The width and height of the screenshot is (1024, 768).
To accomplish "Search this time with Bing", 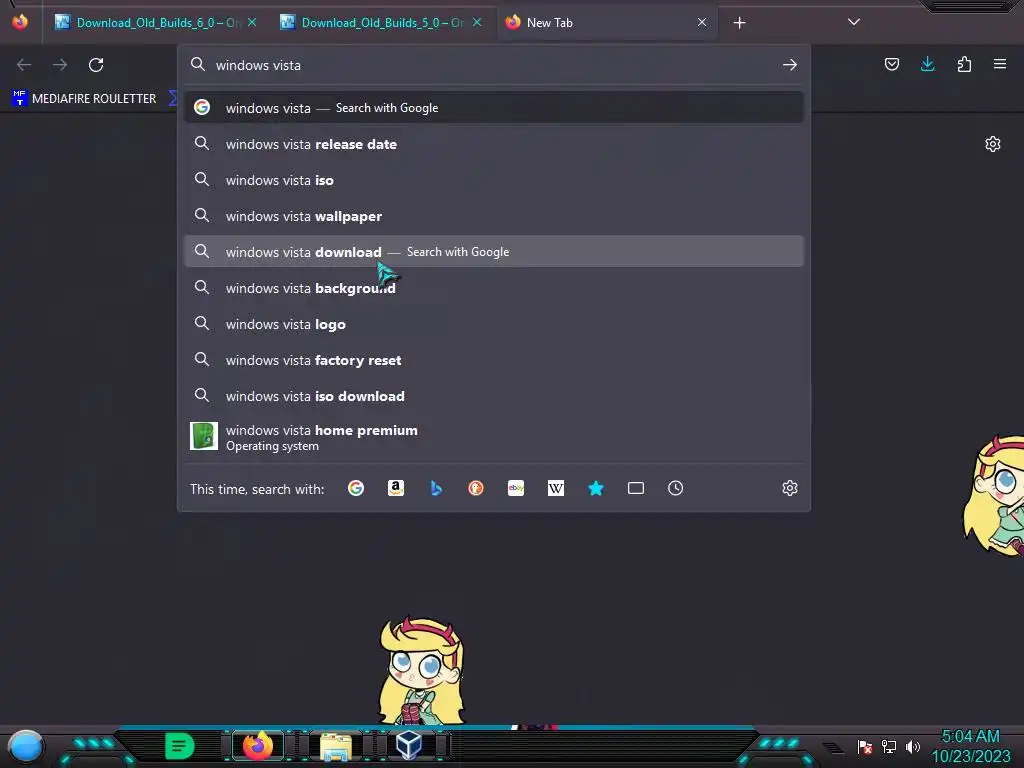I will point(436,488).
